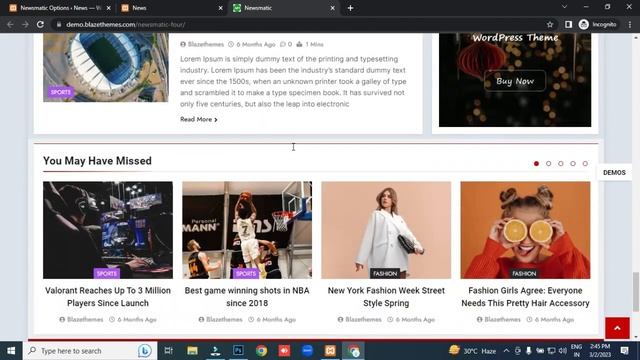Open stadium article thumbnail
The width and height of the screenshot is (640, 360).
106,67
